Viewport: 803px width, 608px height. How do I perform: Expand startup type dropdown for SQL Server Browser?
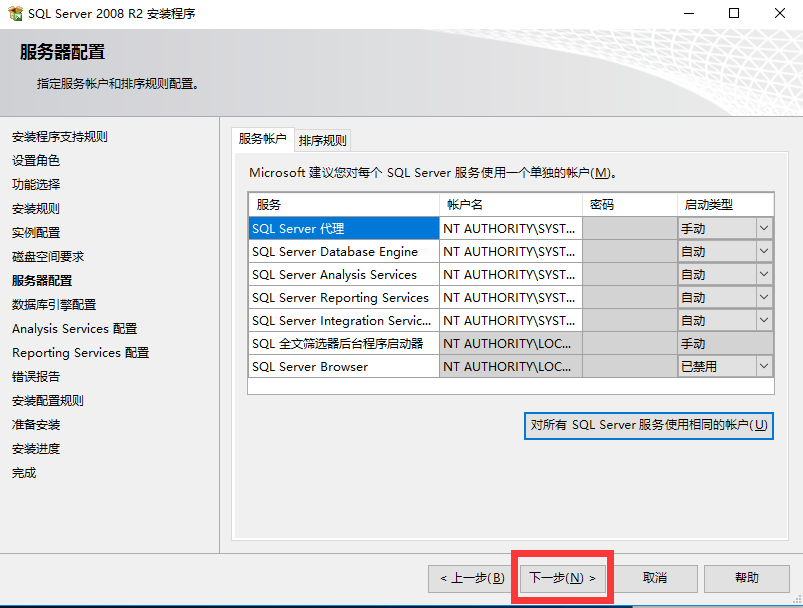coord(762,365)
